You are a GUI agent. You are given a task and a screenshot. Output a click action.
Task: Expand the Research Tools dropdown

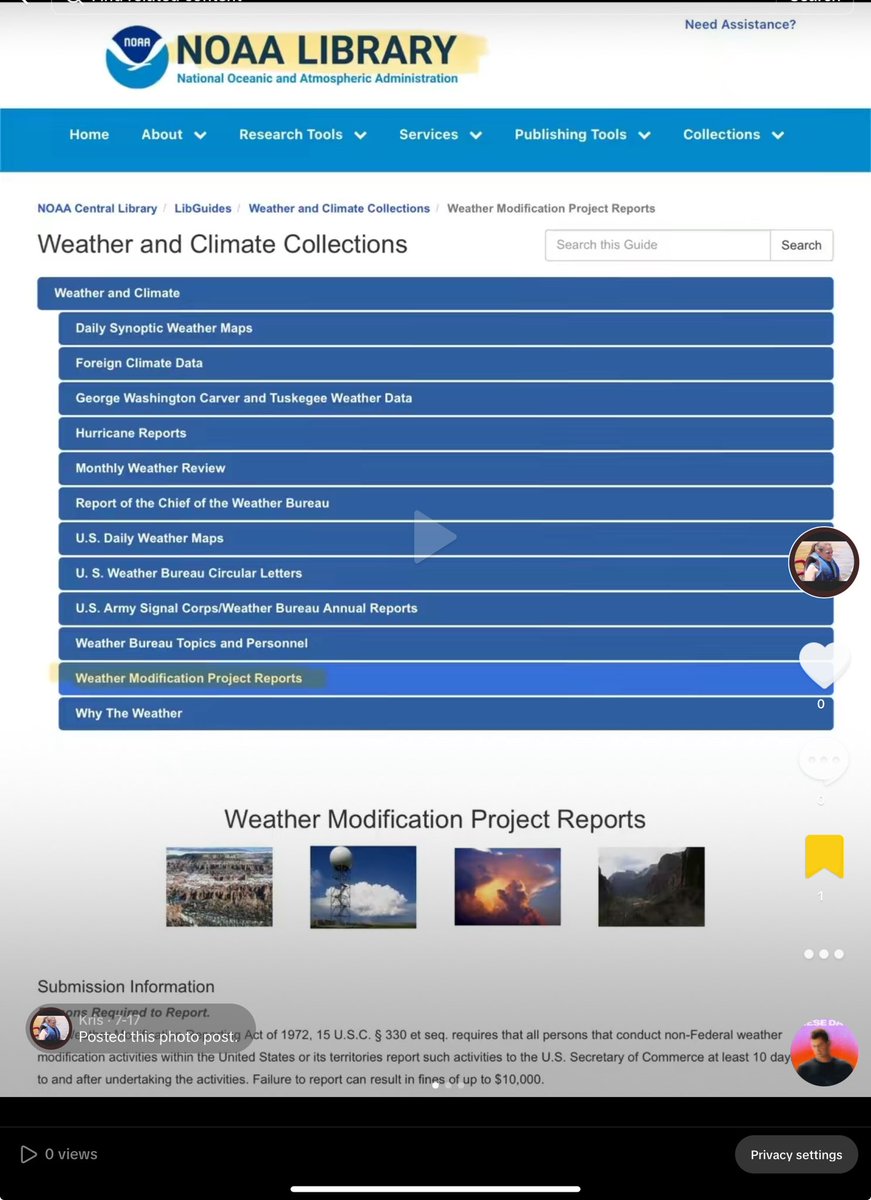coord(302,135)
